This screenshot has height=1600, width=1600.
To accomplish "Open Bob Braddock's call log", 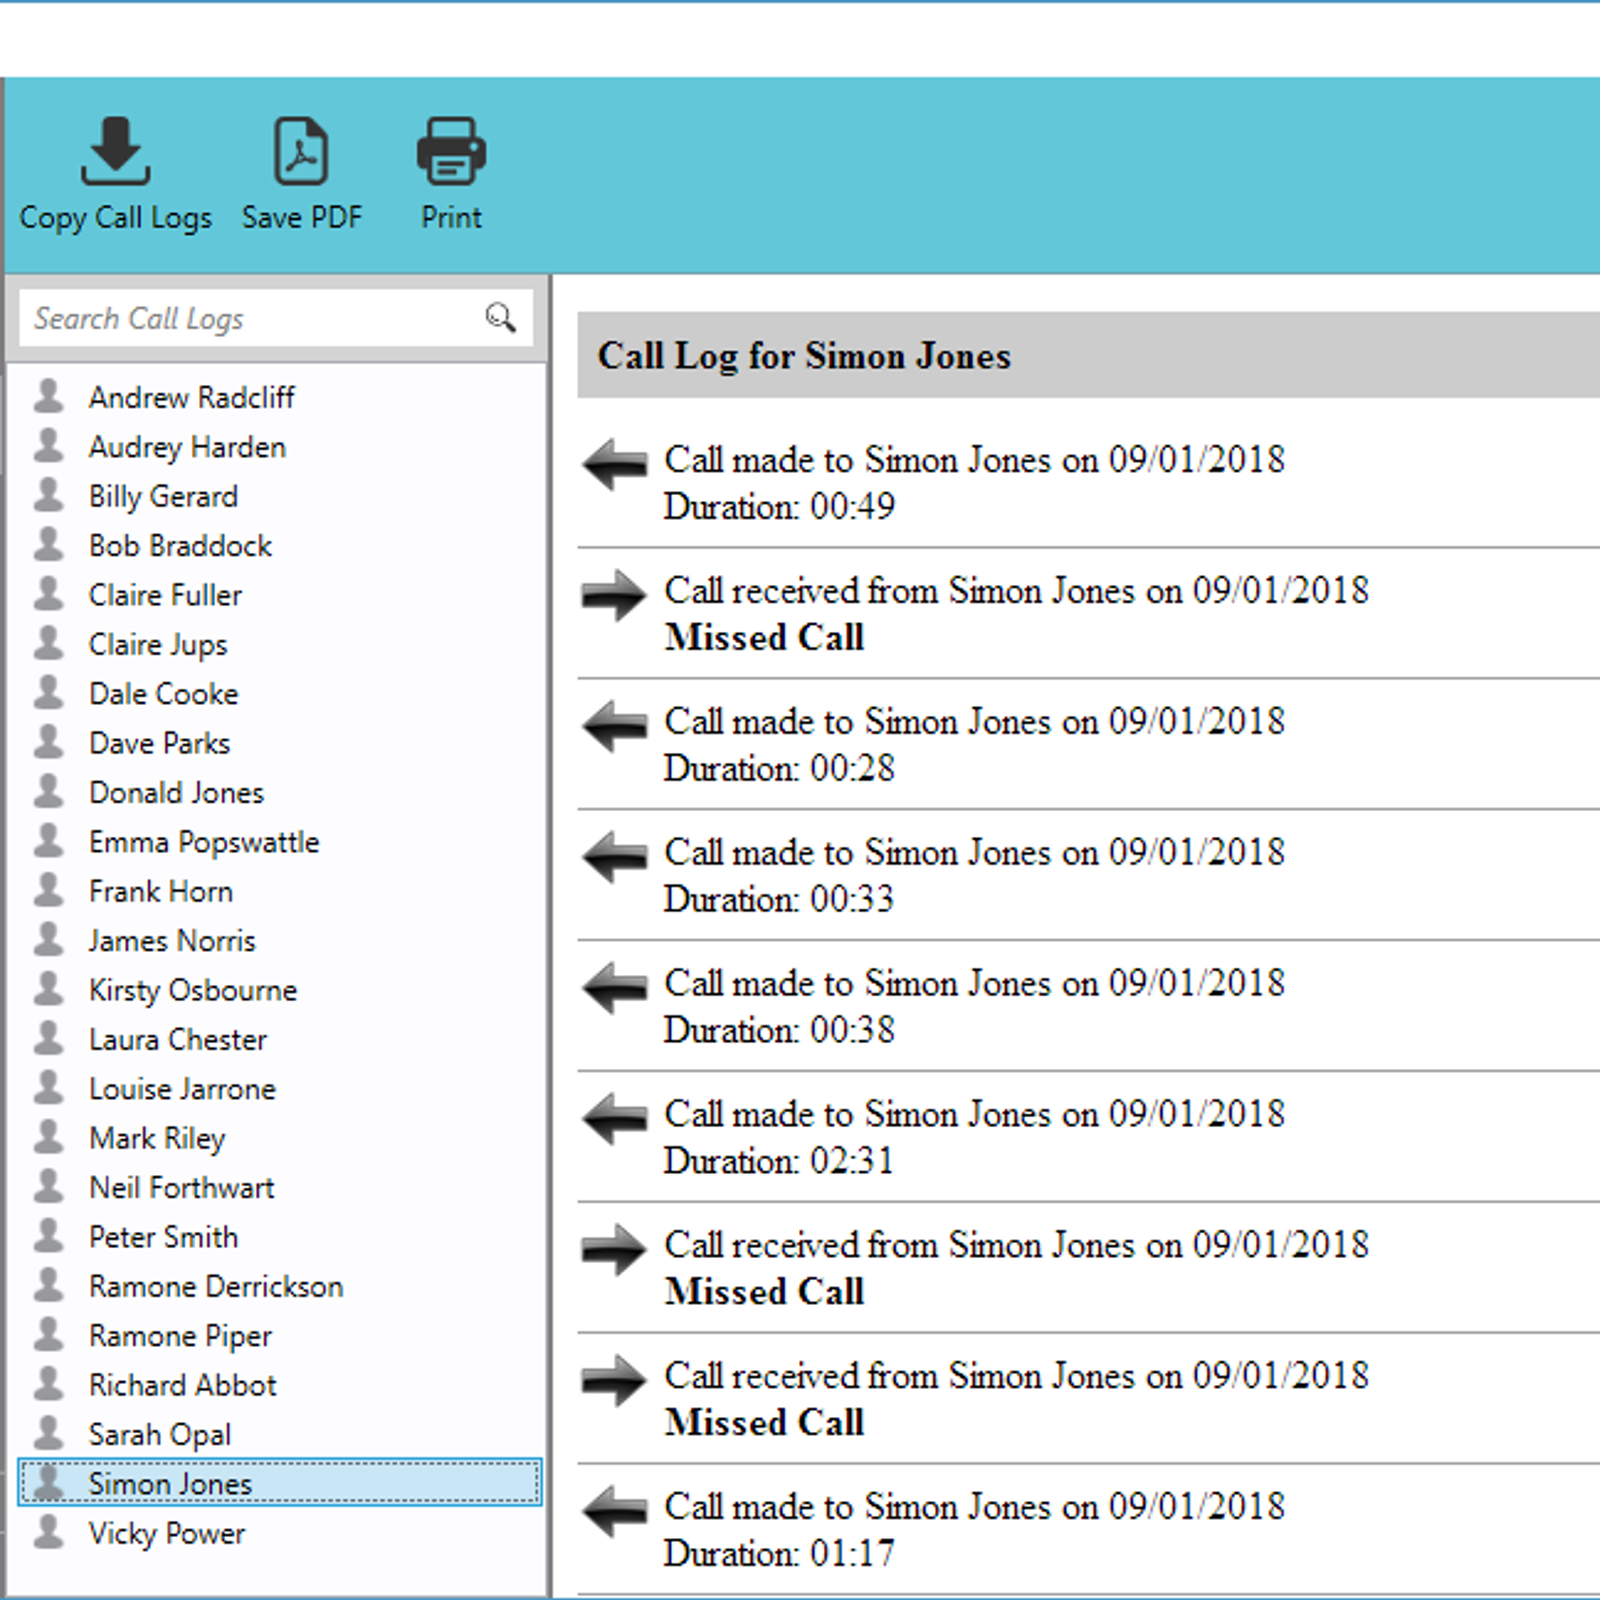I will tap(180, 546).
